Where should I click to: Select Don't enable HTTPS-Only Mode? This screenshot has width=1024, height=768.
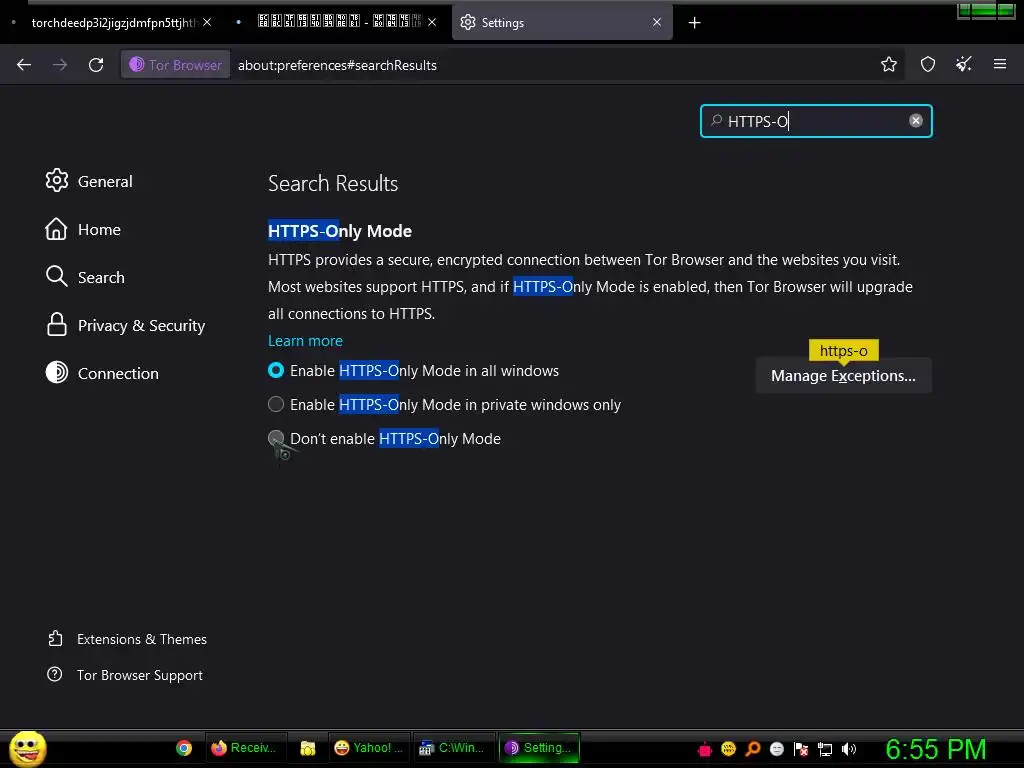276,438
